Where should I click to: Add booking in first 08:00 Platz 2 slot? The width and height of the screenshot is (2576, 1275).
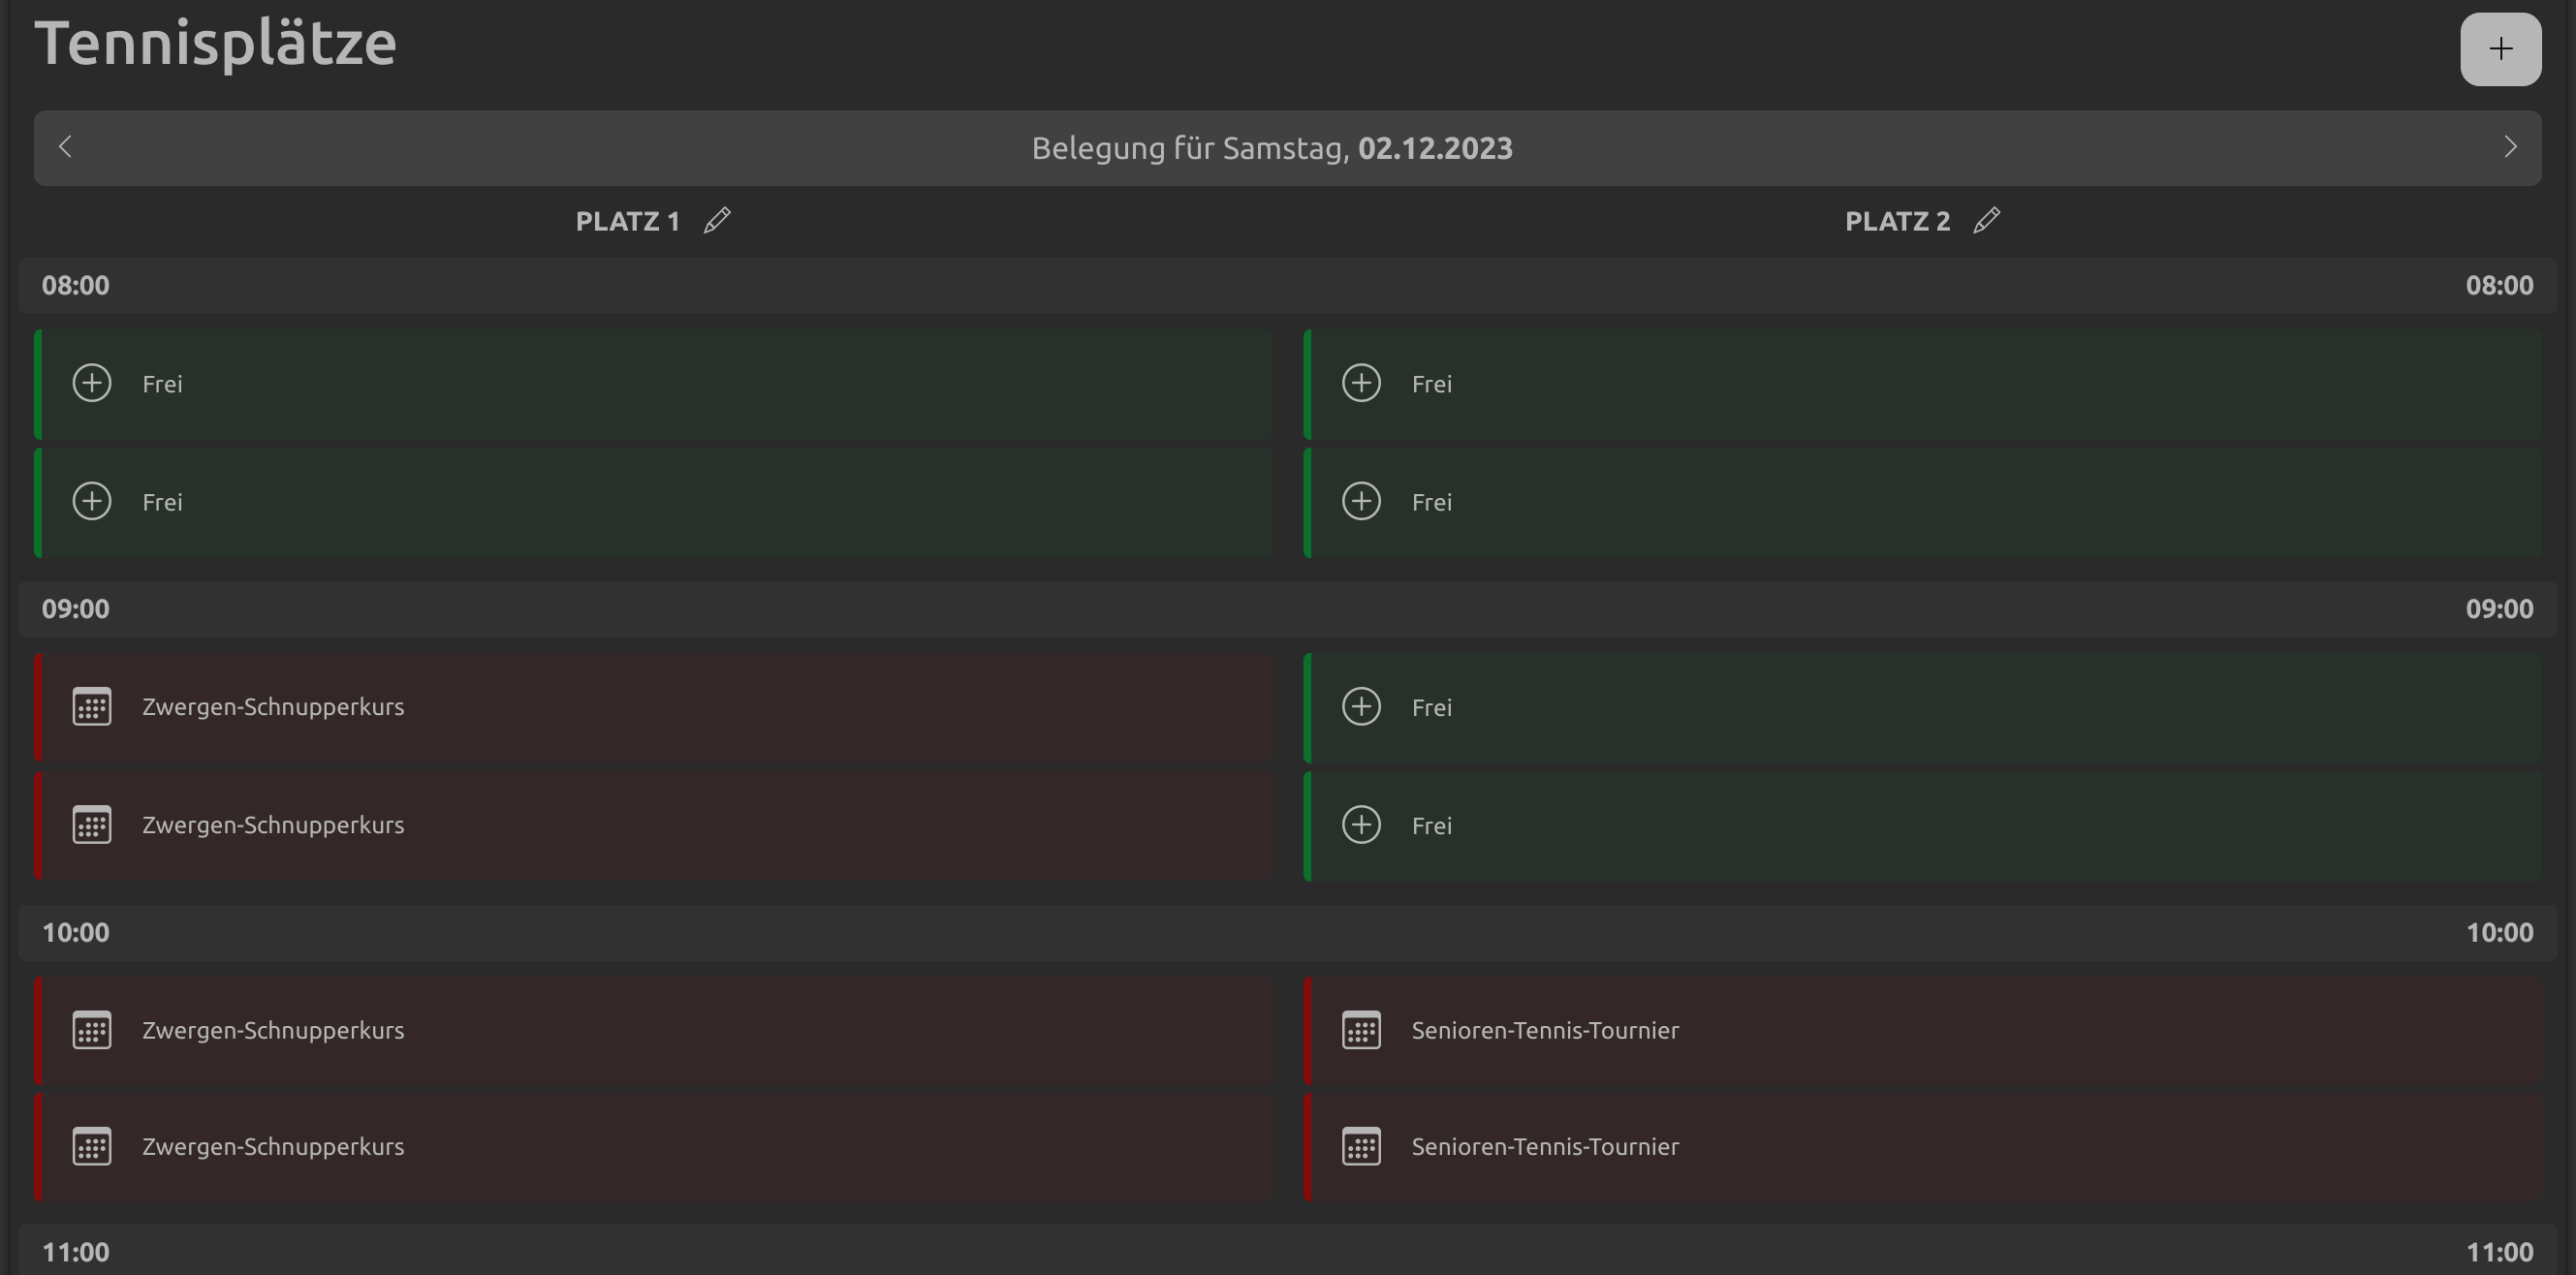click(1361, 383)
